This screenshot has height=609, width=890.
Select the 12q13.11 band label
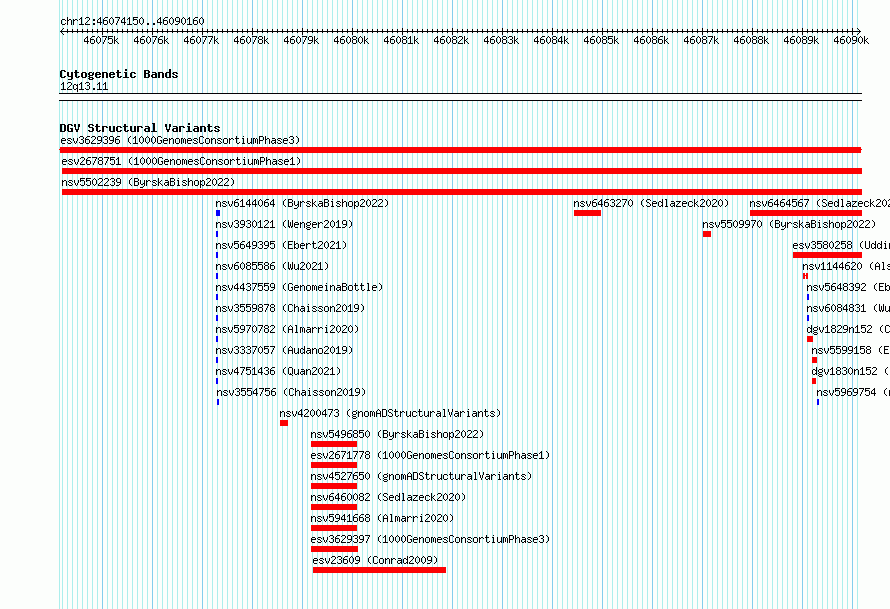[x=84, y=86]
